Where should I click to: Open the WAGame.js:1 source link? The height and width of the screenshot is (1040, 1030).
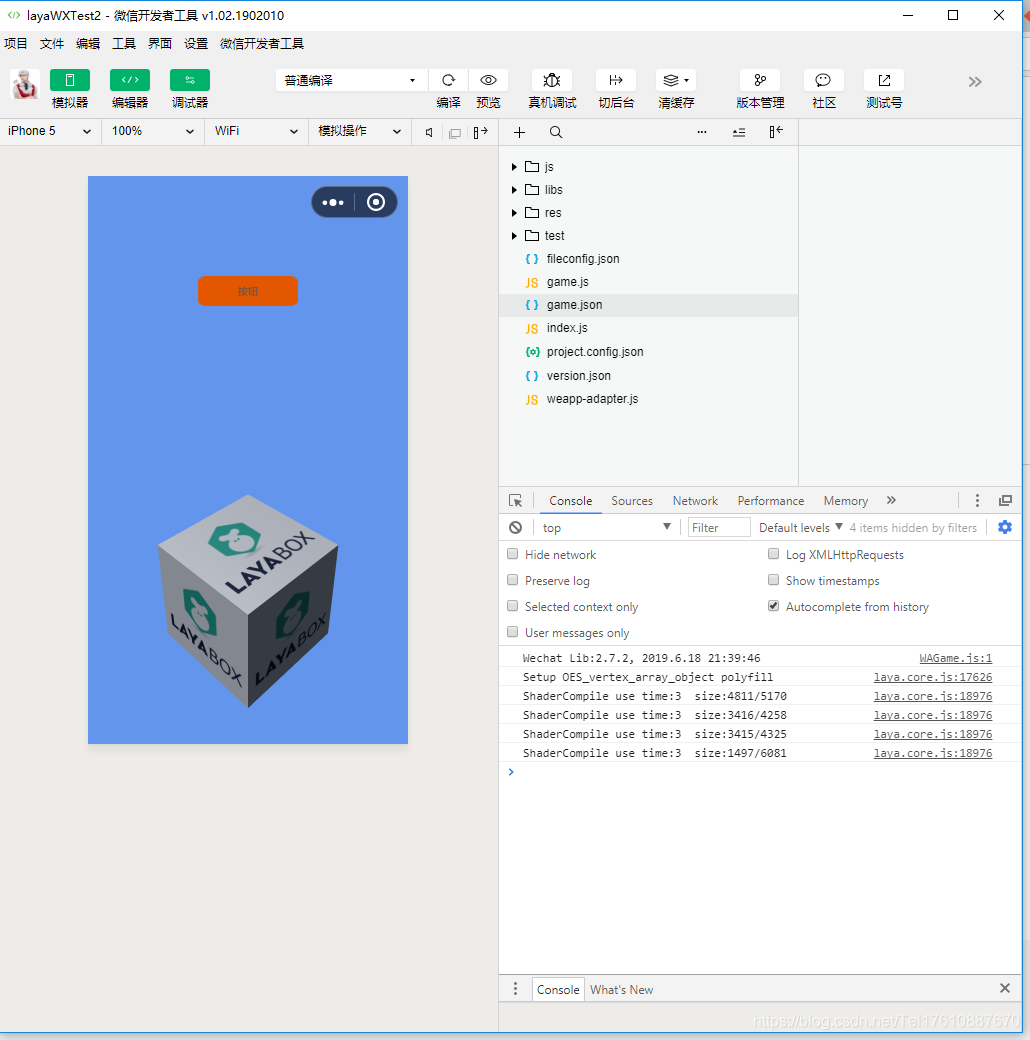[x=956, y=658]
